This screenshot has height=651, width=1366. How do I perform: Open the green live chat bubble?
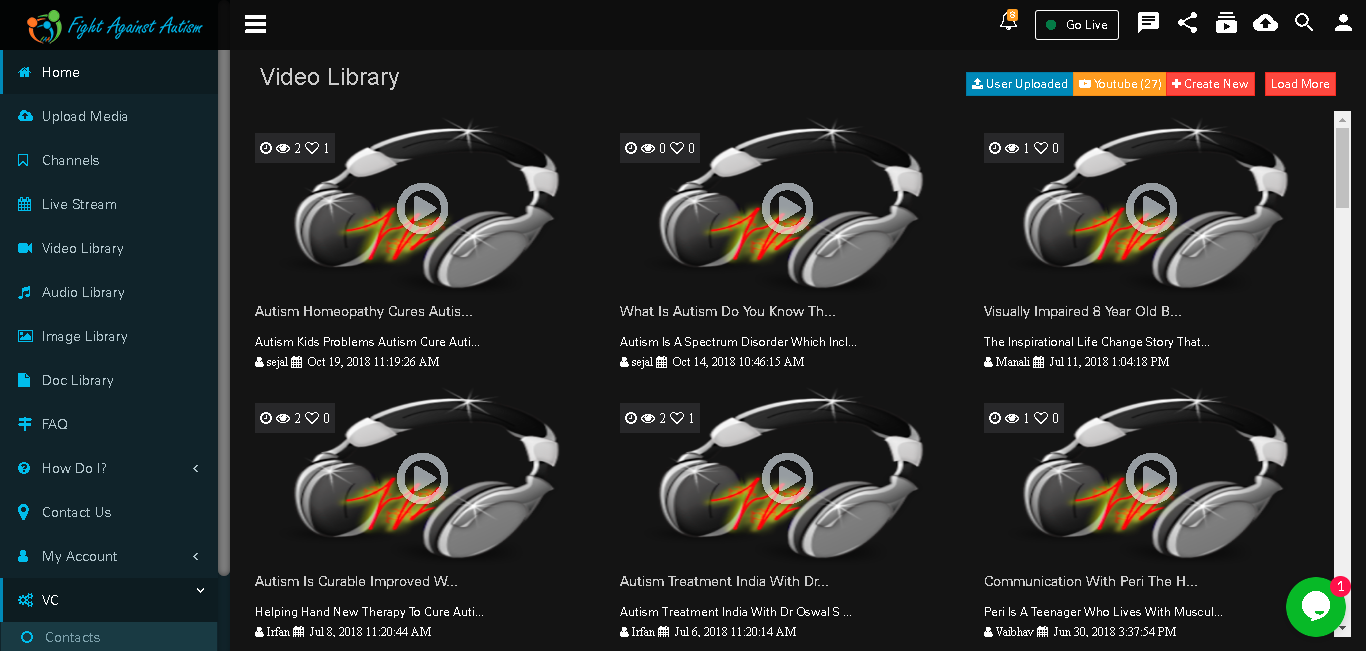click(x=1315, y=607)
